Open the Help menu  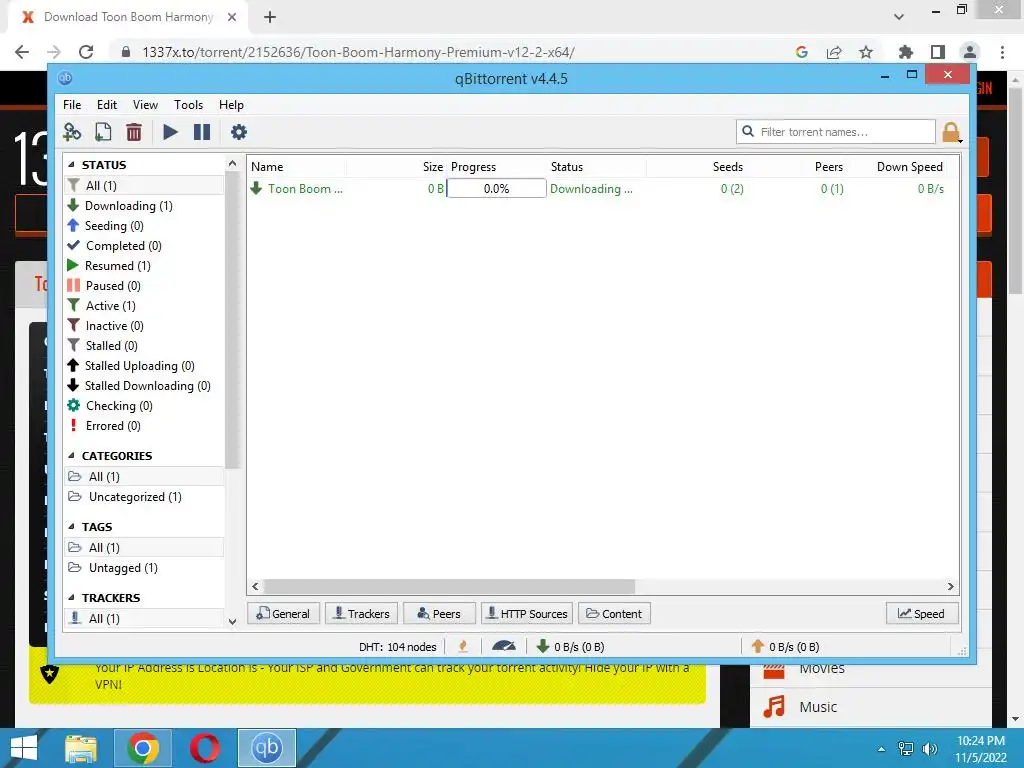point(231,104)
